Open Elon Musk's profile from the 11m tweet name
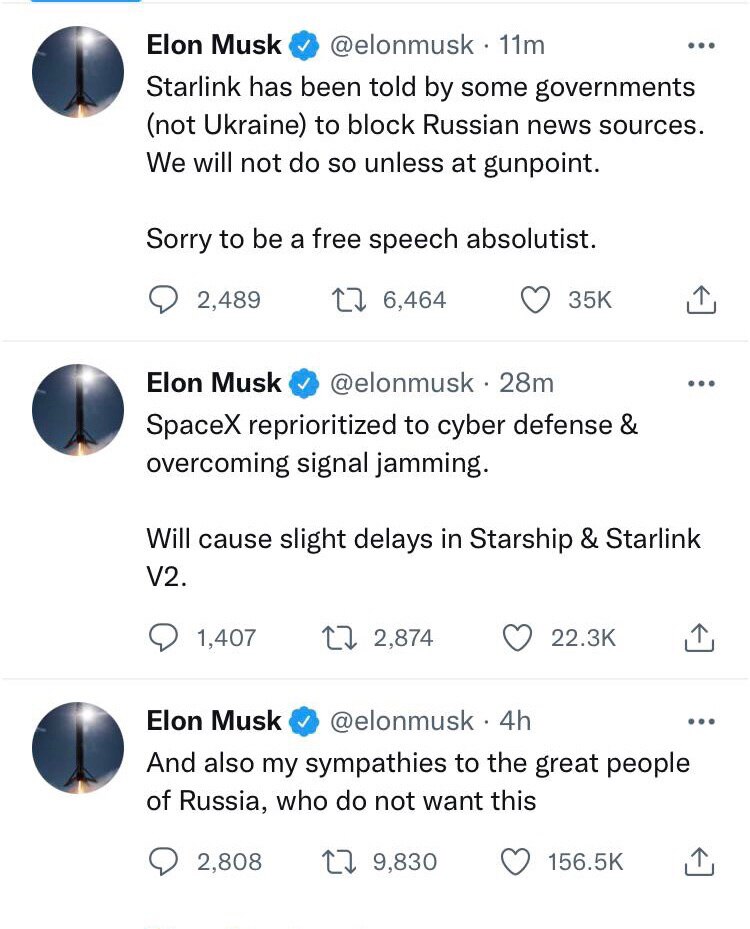 coord(214,45)
